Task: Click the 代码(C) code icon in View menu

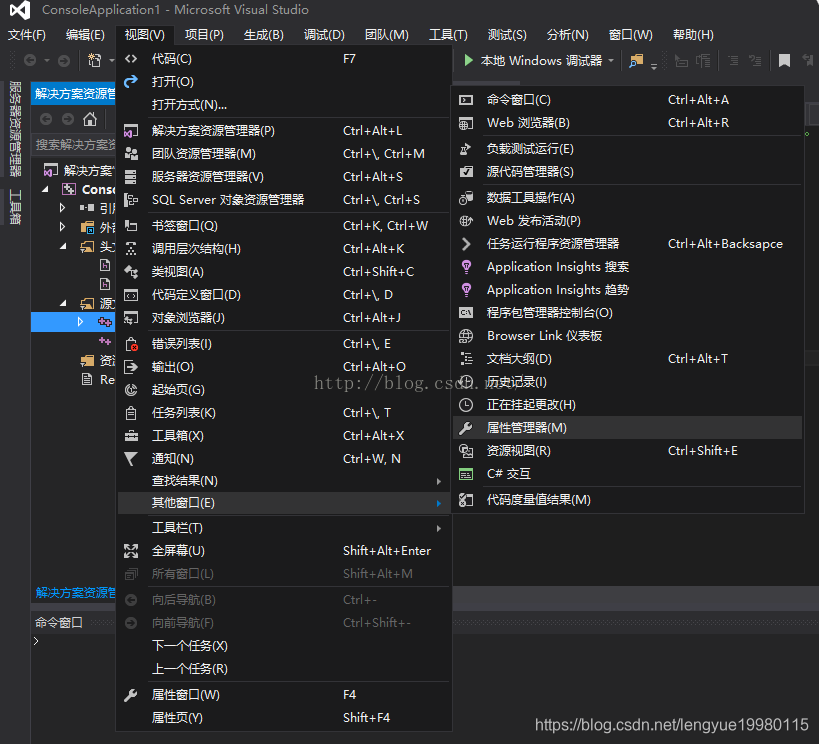Action: [x=131, y=59]
